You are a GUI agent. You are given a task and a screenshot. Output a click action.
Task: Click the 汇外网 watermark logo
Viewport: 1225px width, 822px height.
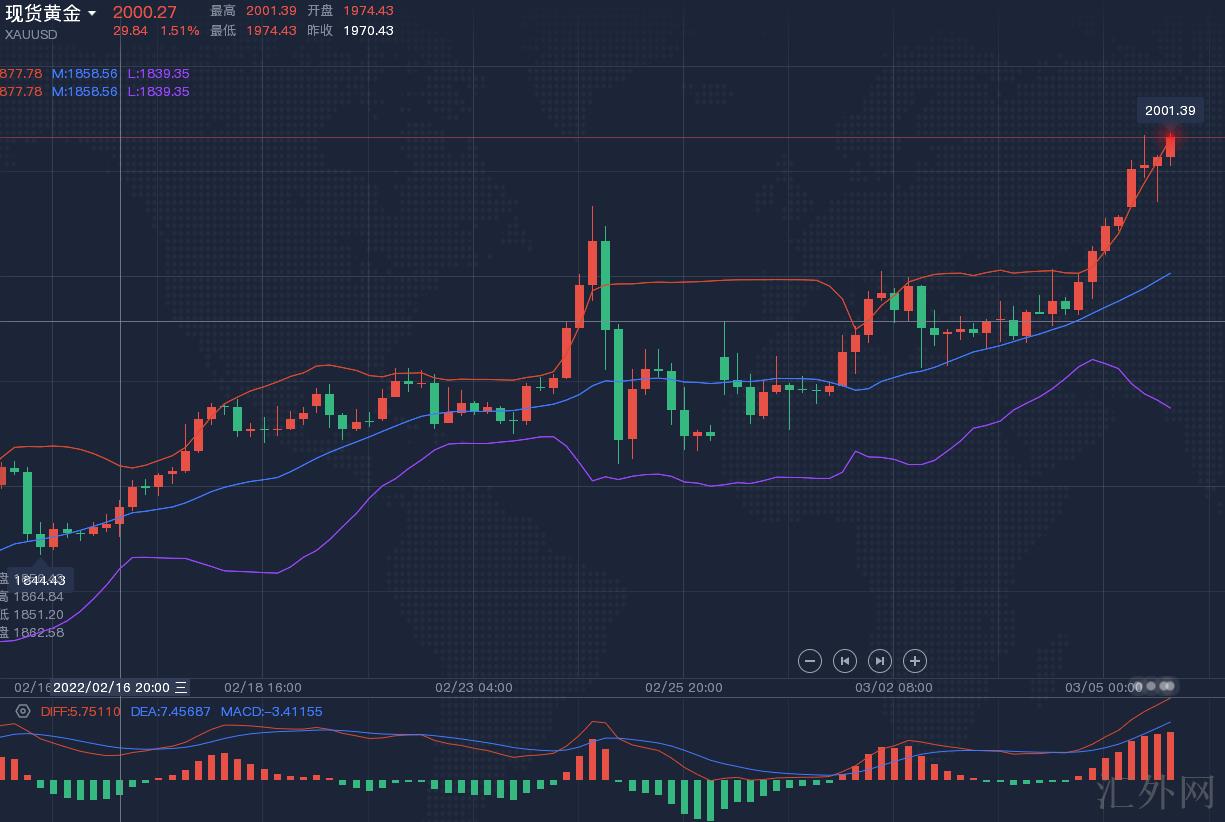point(1170,797)
